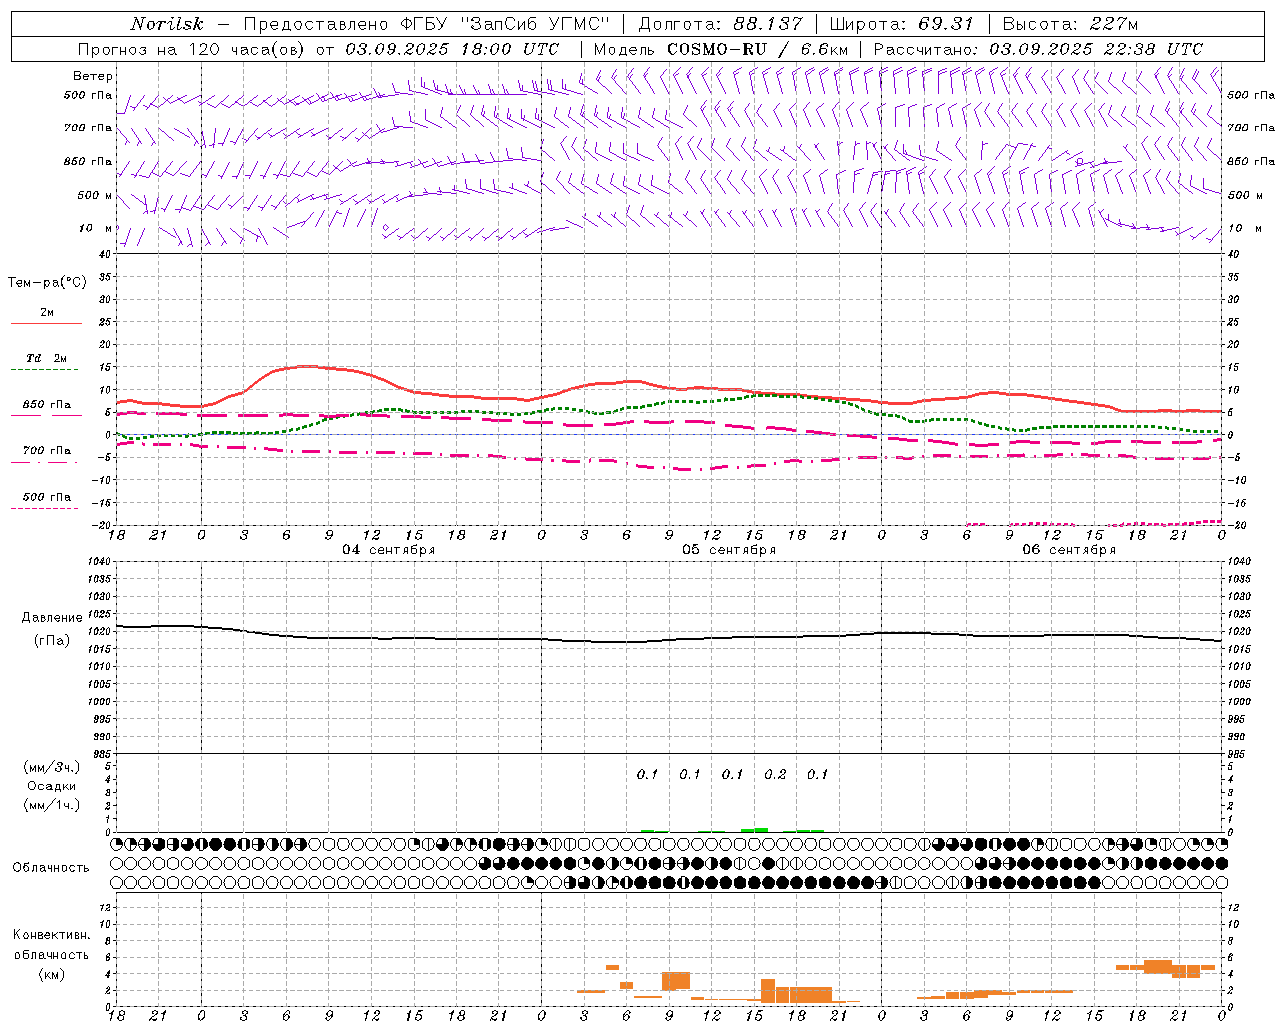Click the 'Высота: 227м' header text
The image size is (1280, 1024).
pos(1070,24)
